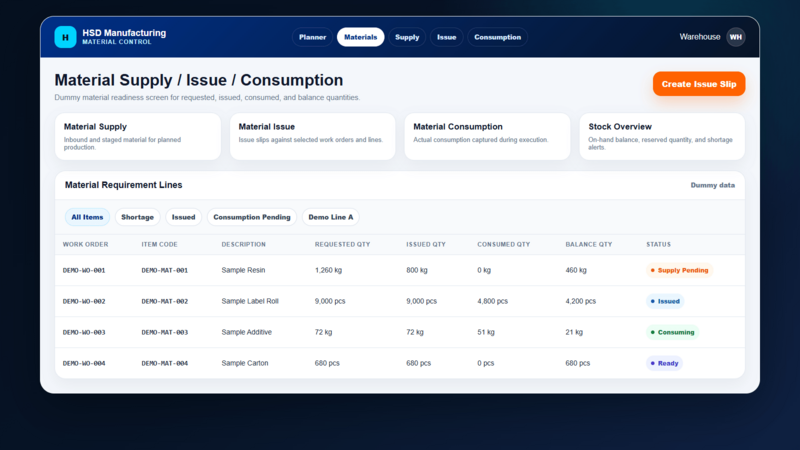The height and width of the screenshot is (450, 800).
Task: Click item code DEMO-MAT-001
Action: (164, 270)
